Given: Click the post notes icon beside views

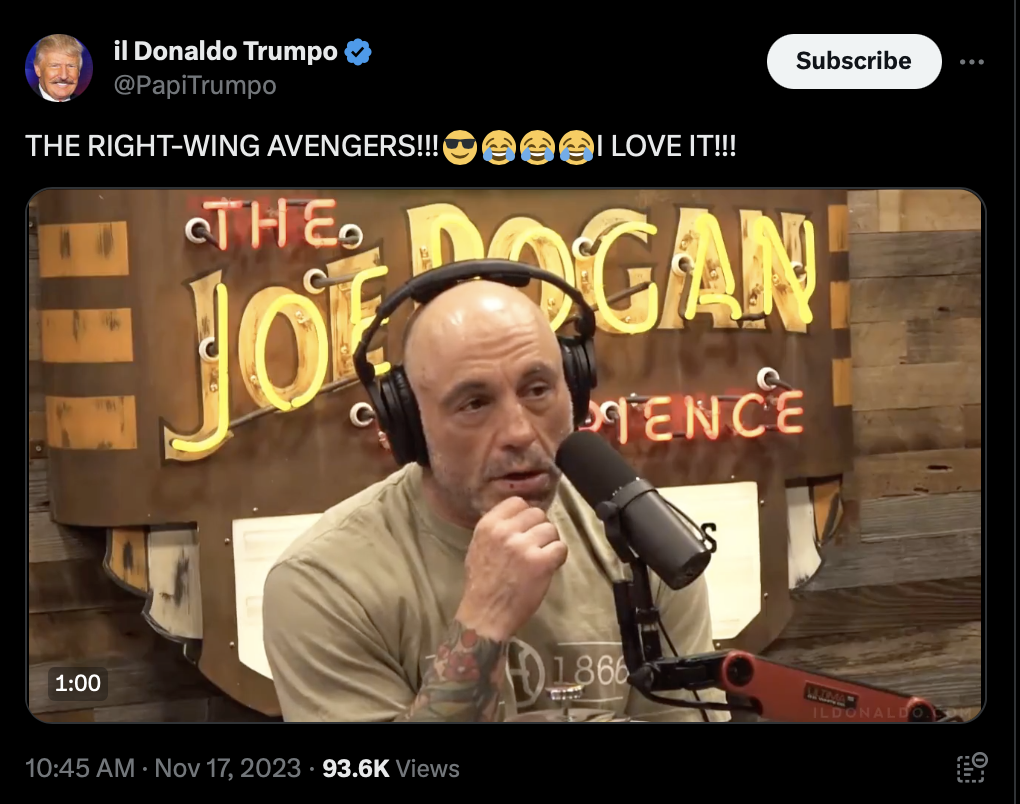Looking at the screenshot, I should point(971,768).
